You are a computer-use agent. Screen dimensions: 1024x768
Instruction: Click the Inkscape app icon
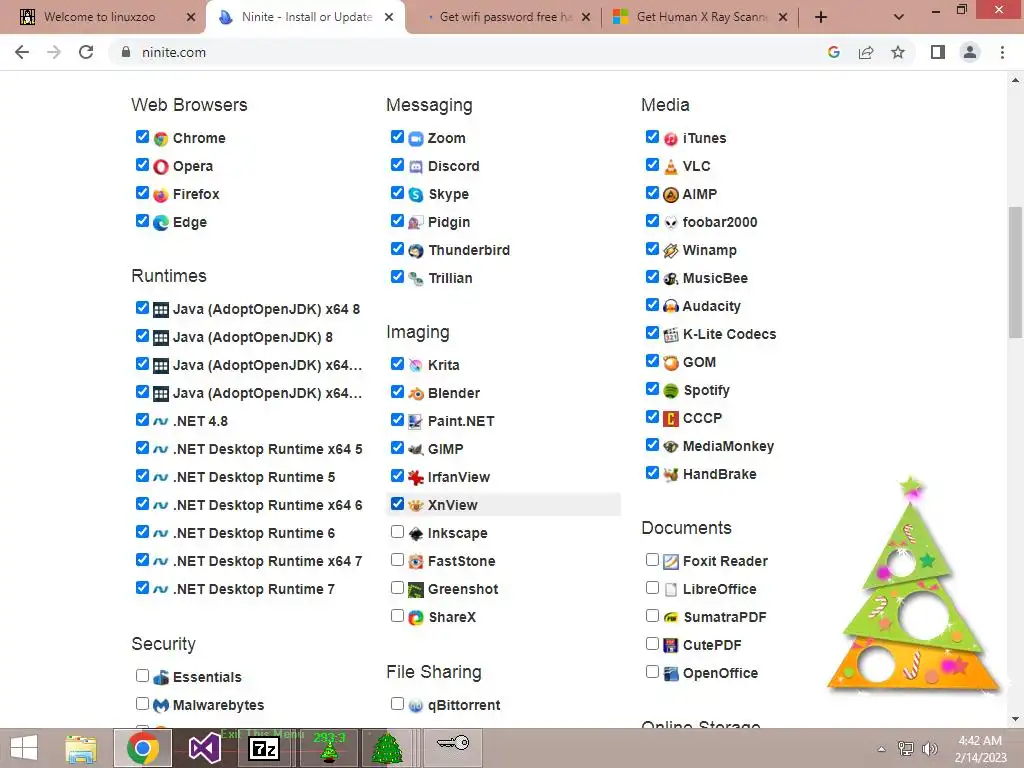point(416,534)
